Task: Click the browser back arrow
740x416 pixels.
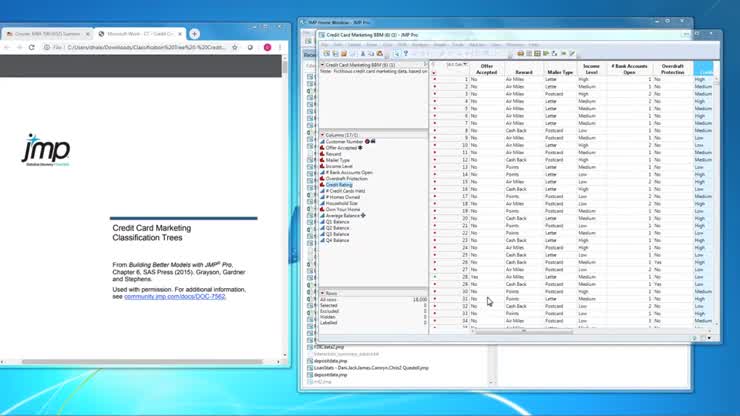Action: (8, 47)
